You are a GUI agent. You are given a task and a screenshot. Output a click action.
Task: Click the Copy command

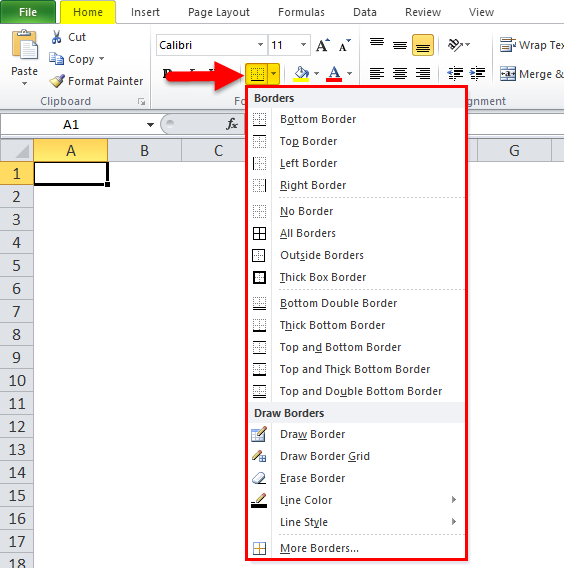(72, 59)
